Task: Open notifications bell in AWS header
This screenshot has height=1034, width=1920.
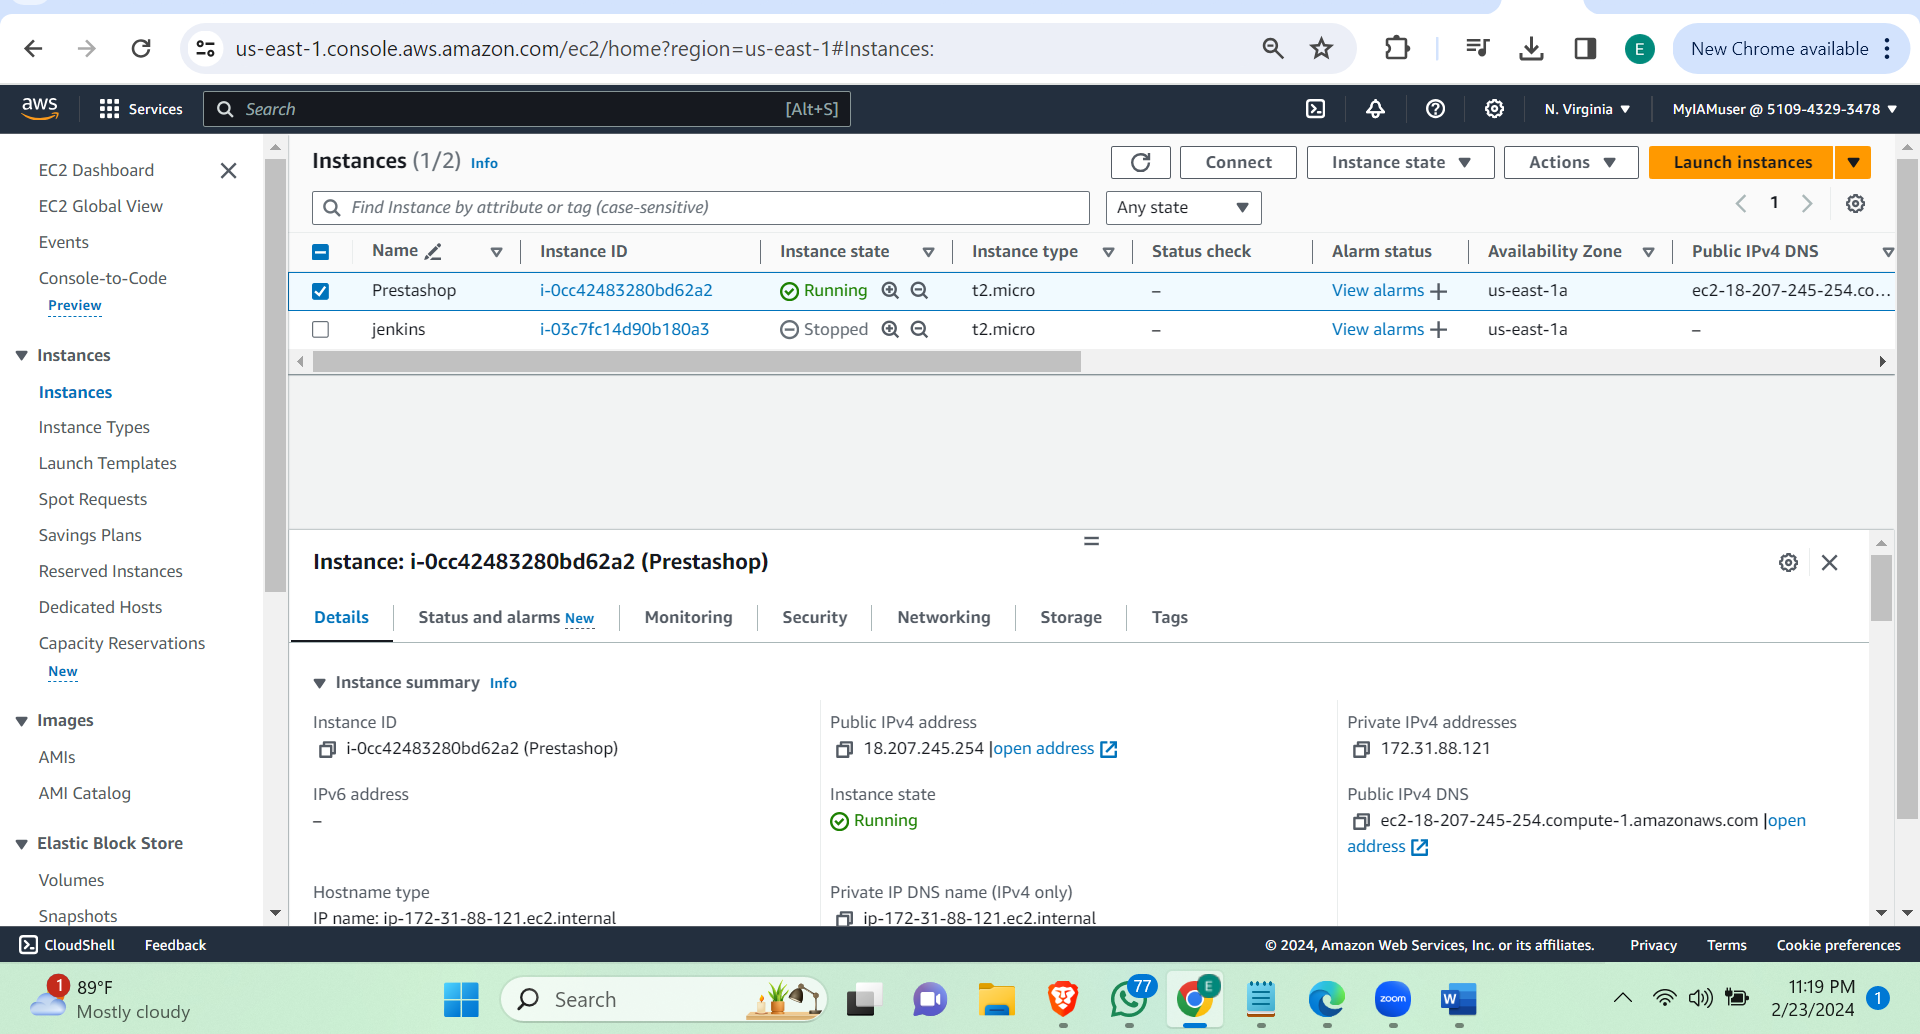Action: coord(1376,109)
